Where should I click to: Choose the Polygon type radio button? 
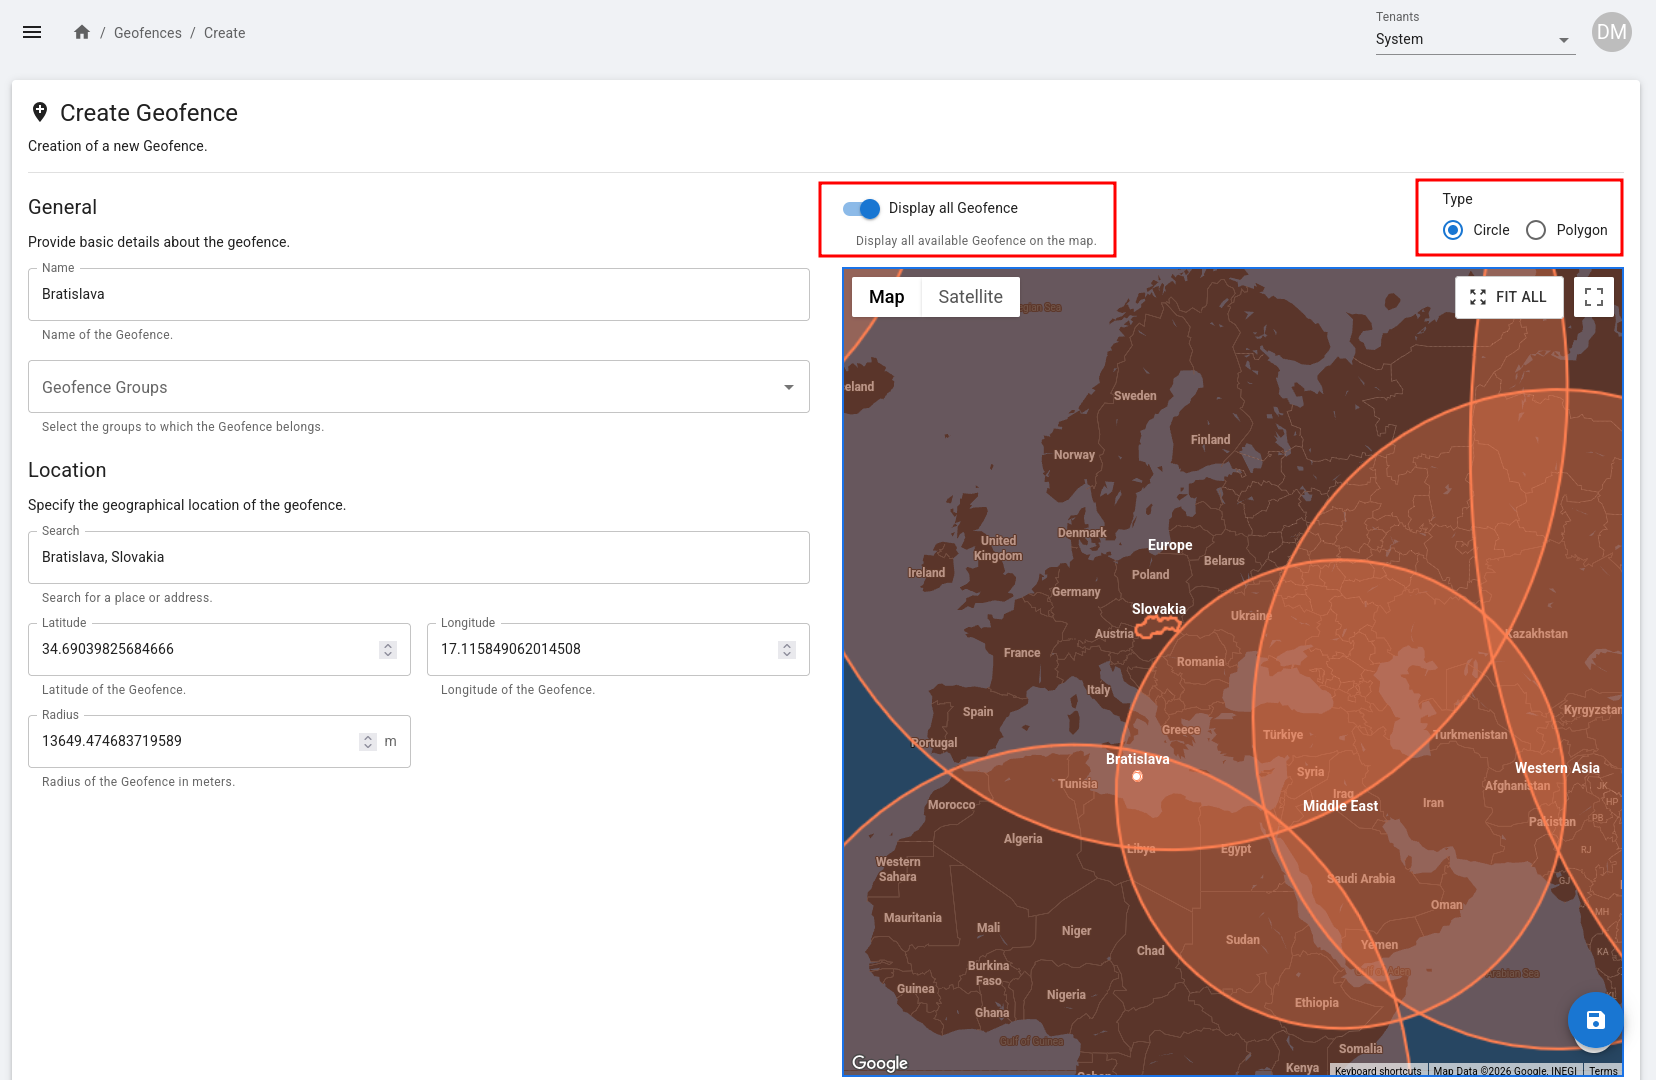[1536, 230]
